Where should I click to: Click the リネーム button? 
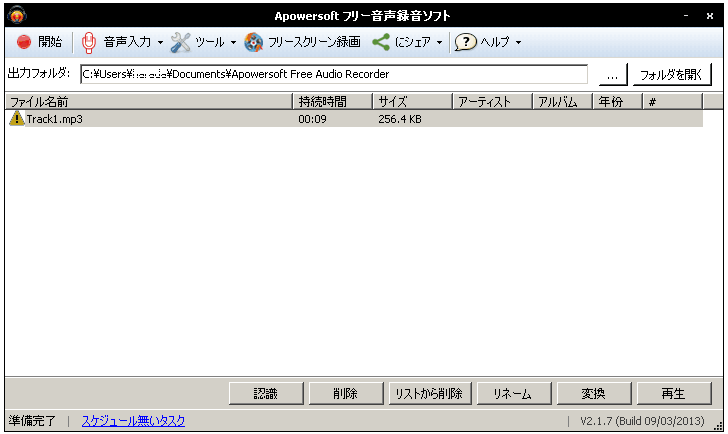point(514,394)
